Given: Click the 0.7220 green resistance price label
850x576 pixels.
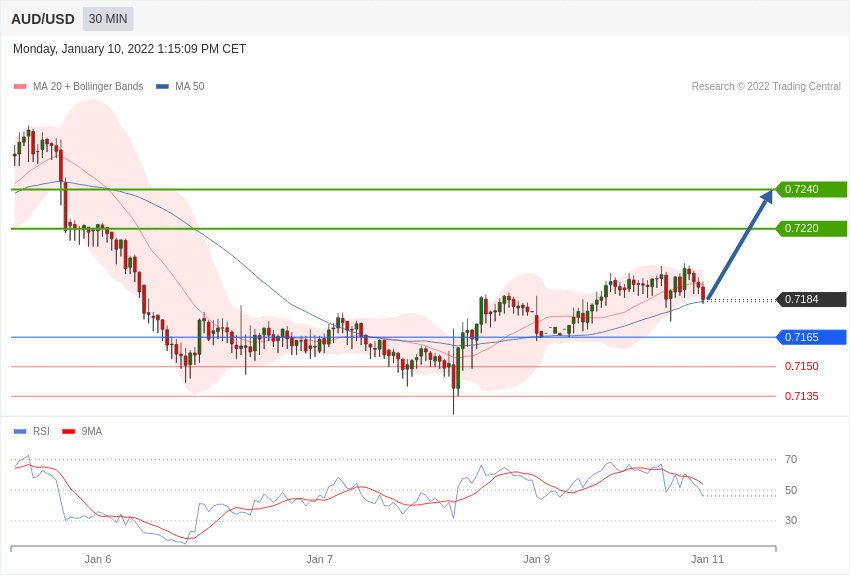Looking at the screenshot, I should pyautogui.click(x=811, y=228).
